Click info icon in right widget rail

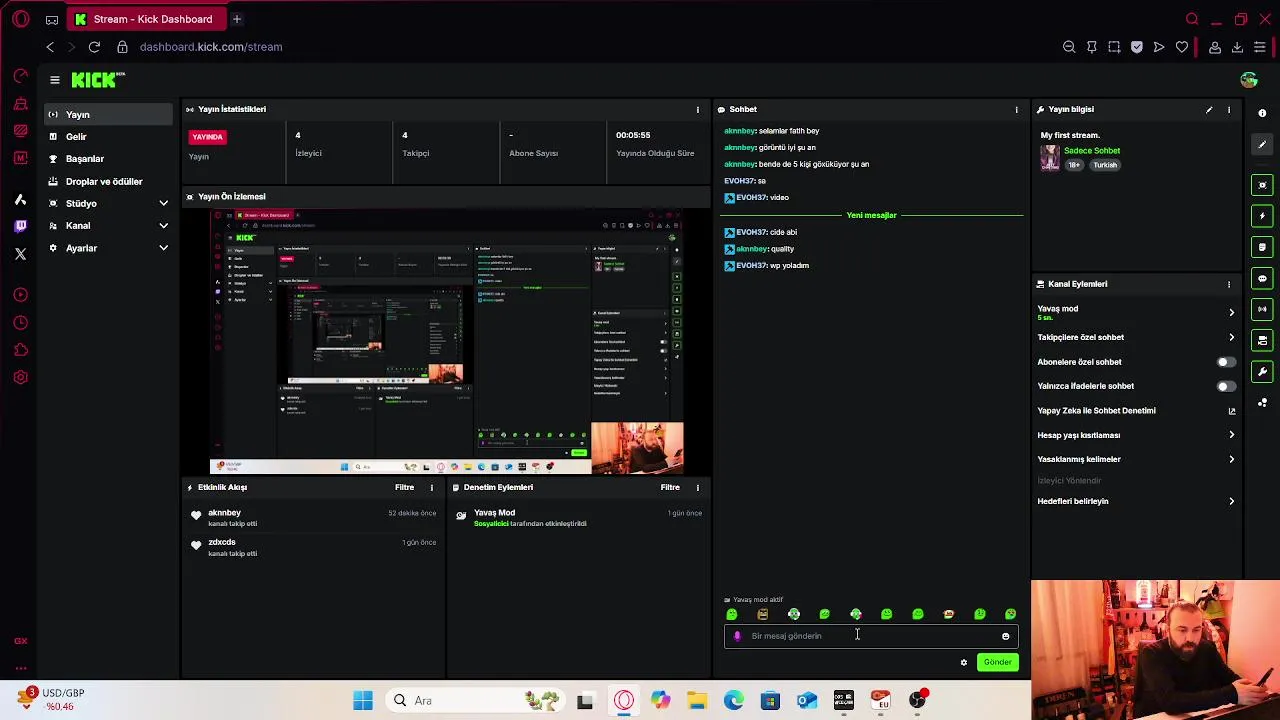(x=1262, y=113)
